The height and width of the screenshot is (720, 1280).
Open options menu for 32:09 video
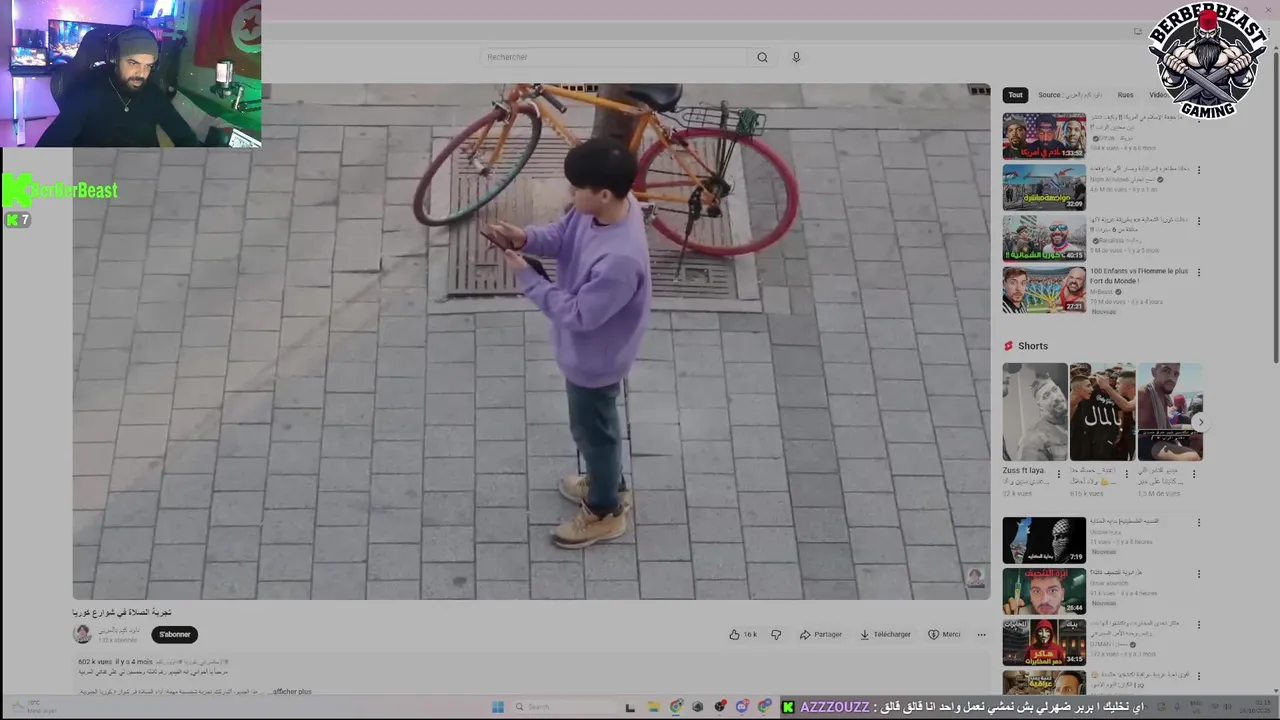[x=1199, y=170]
